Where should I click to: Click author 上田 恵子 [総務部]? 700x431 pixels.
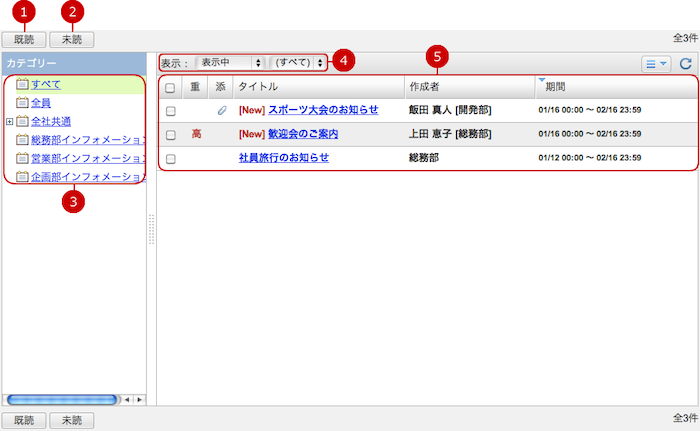(450, 134)
